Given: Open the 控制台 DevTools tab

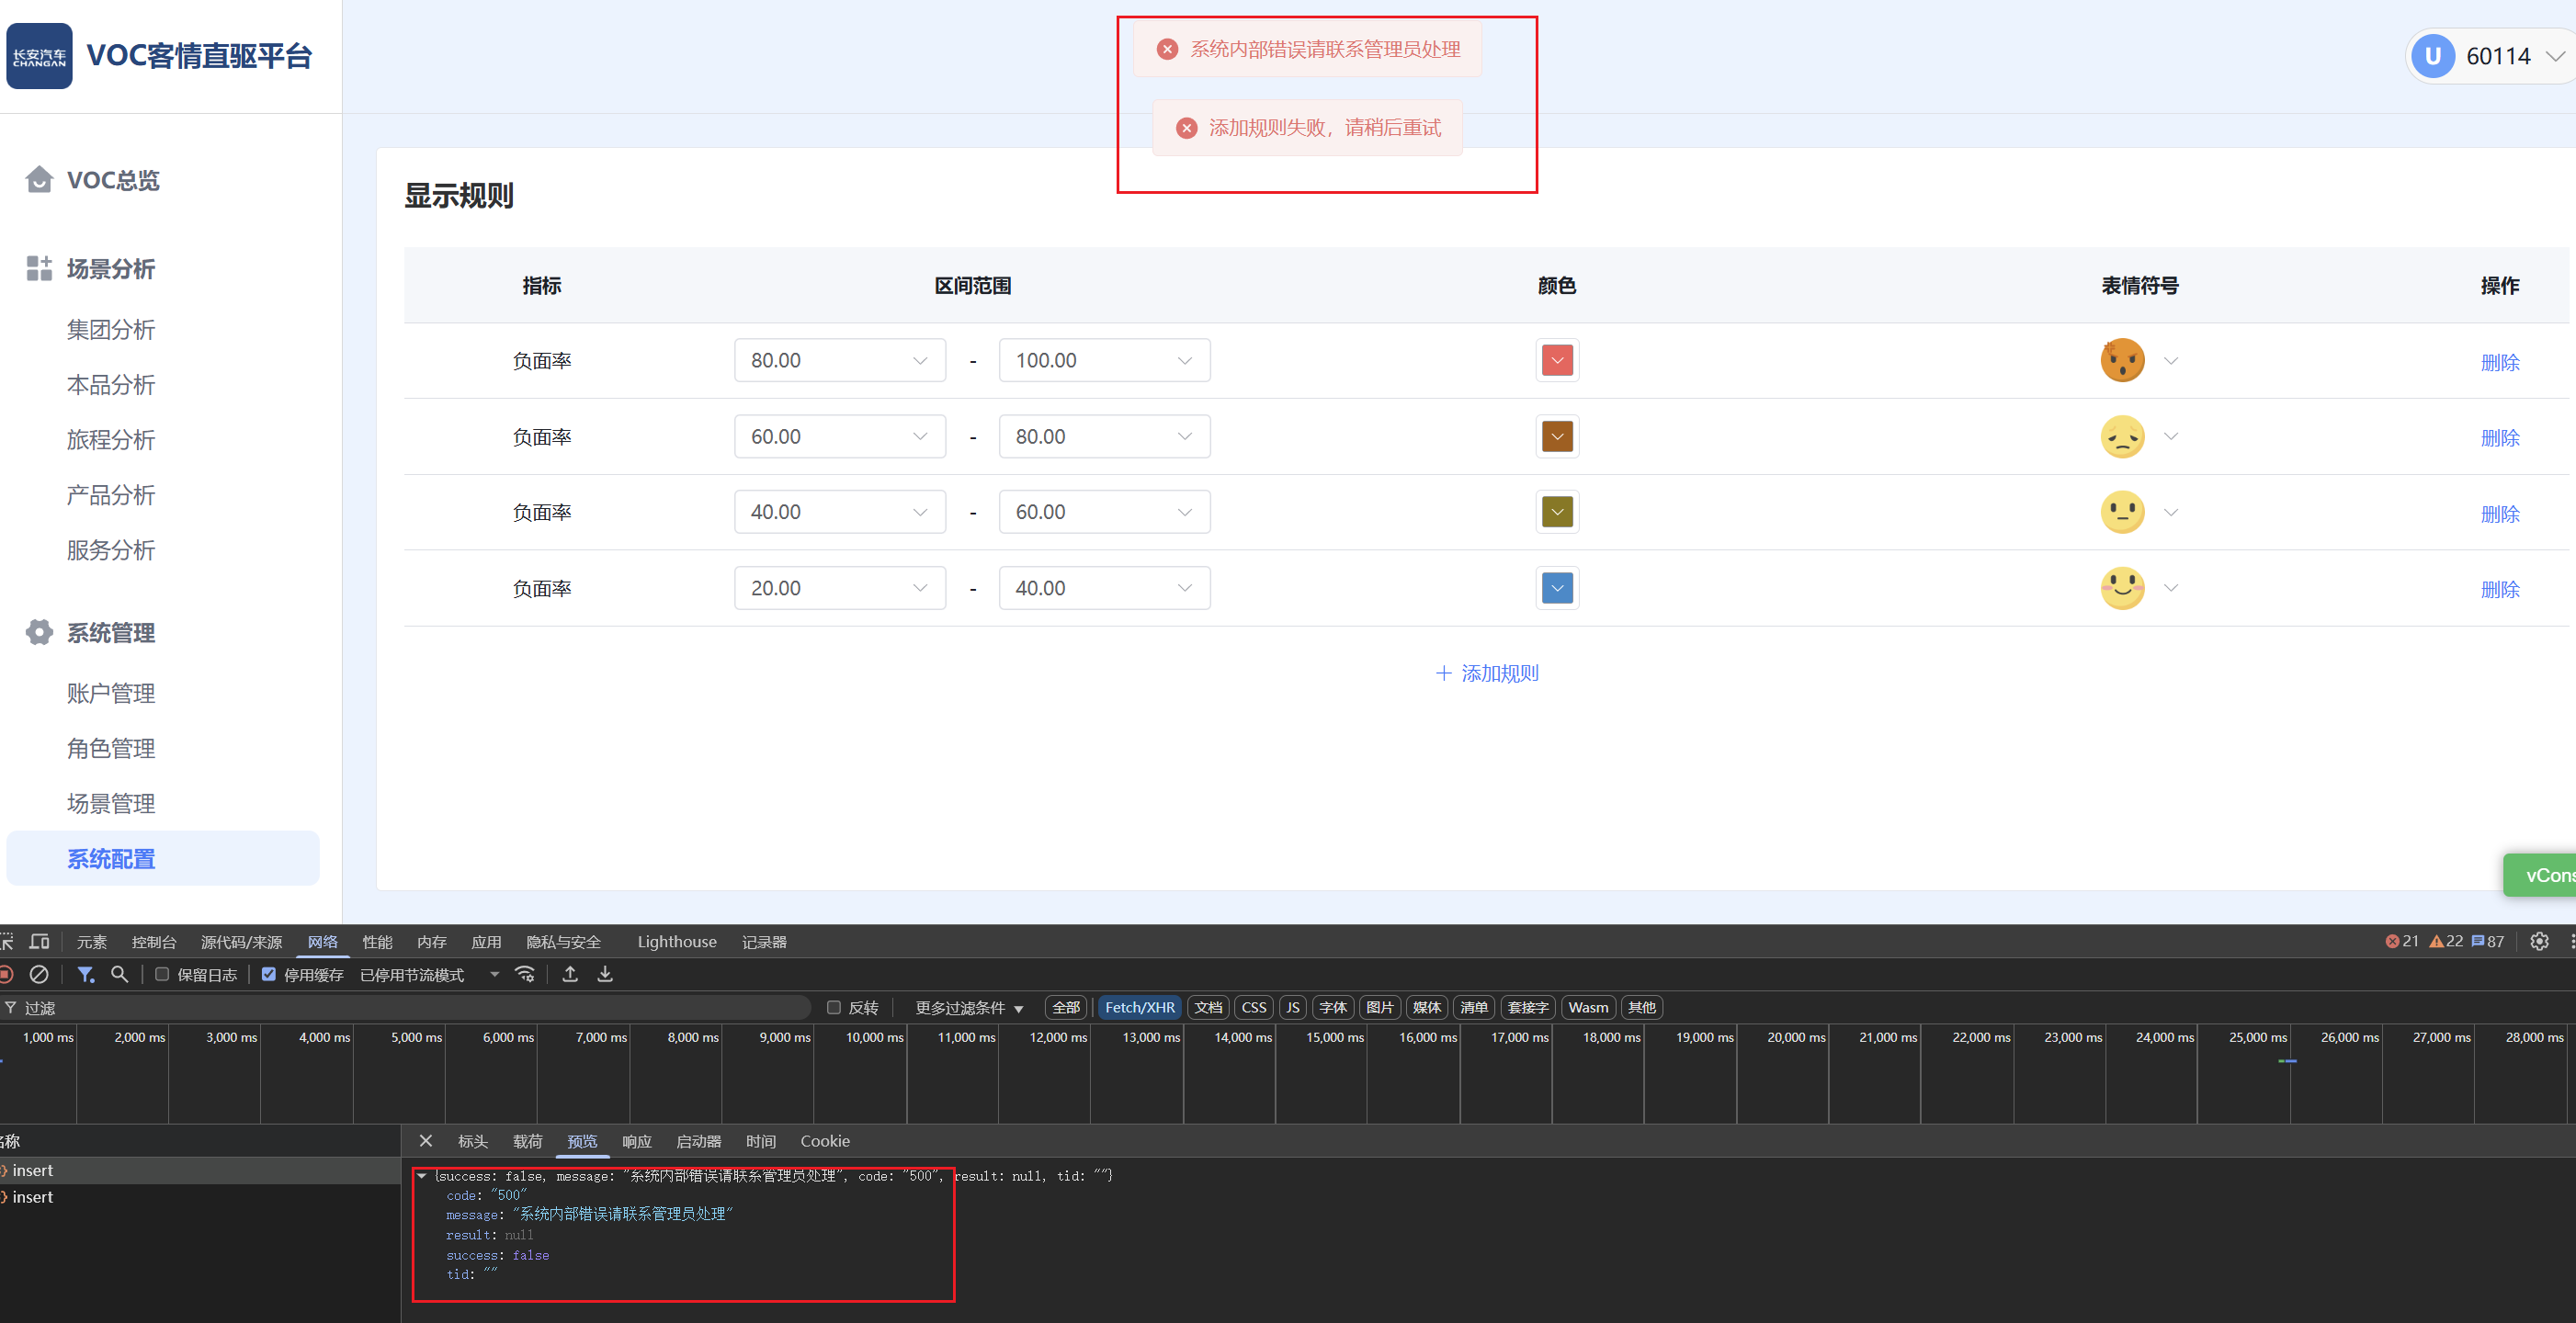Looking at the screenshot, I should pyautogui.click(x=154, y=942).
